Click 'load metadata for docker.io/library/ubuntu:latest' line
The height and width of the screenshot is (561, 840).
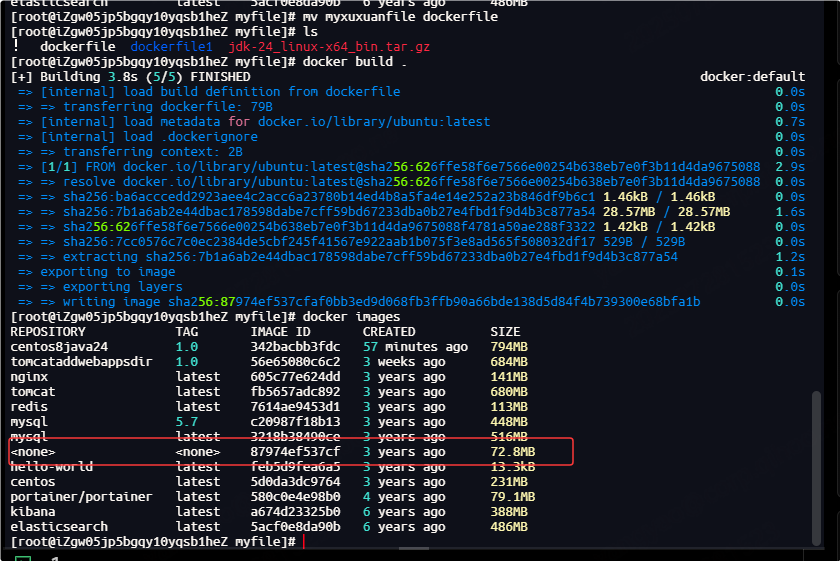(265, 122)
